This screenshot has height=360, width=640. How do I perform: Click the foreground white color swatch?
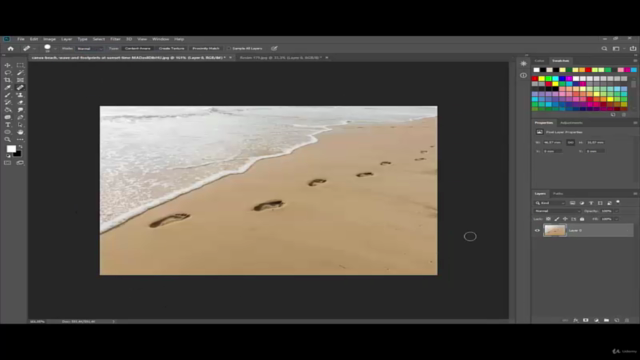pyautogui.click(x=11, y=149)
